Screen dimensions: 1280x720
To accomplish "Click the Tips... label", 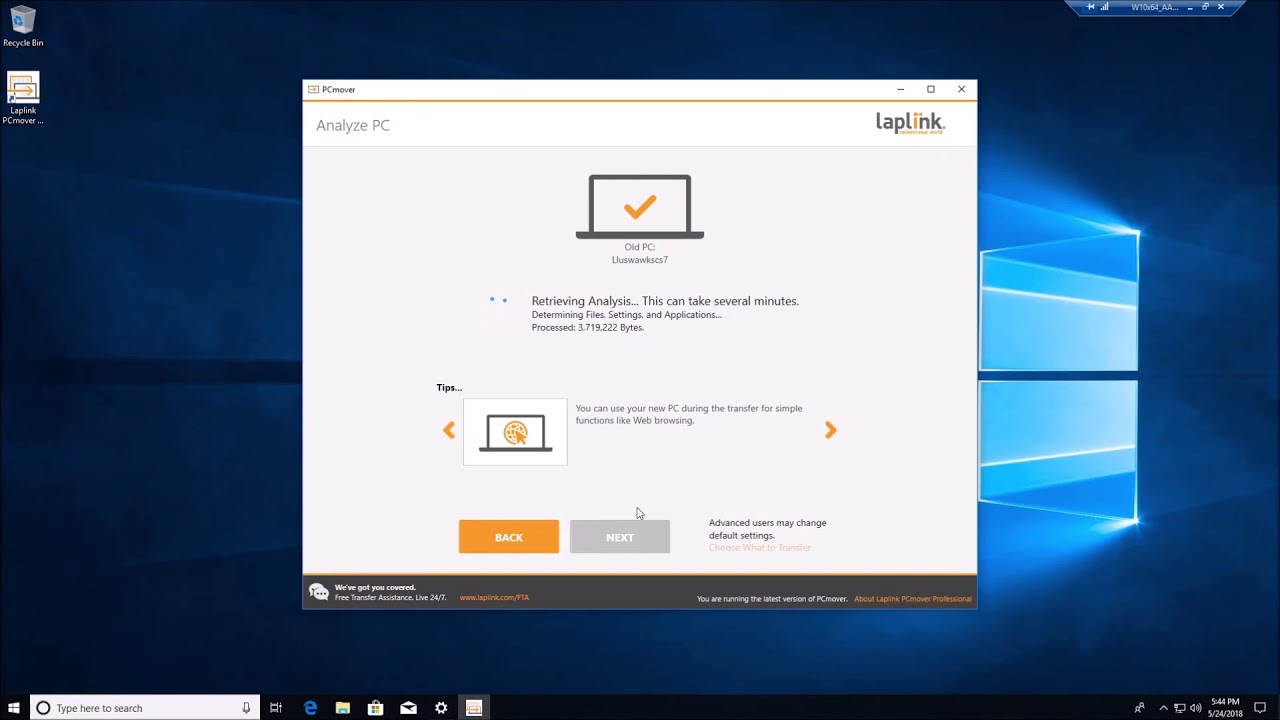I will [449, 388].
